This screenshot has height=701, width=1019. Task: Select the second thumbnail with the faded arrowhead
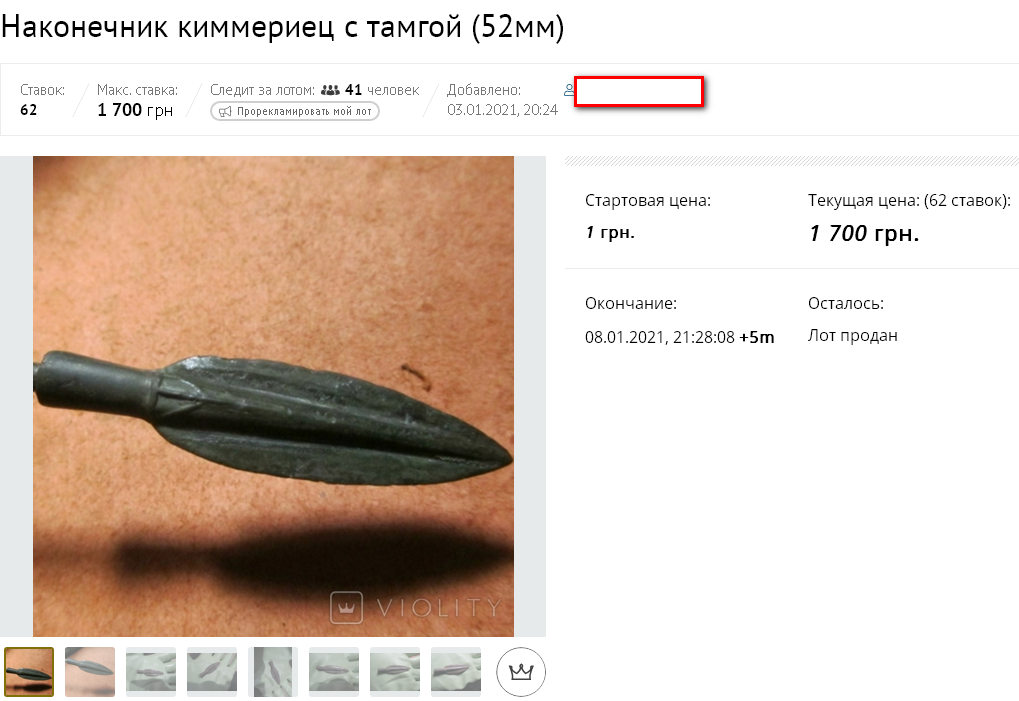click(90, 672)
